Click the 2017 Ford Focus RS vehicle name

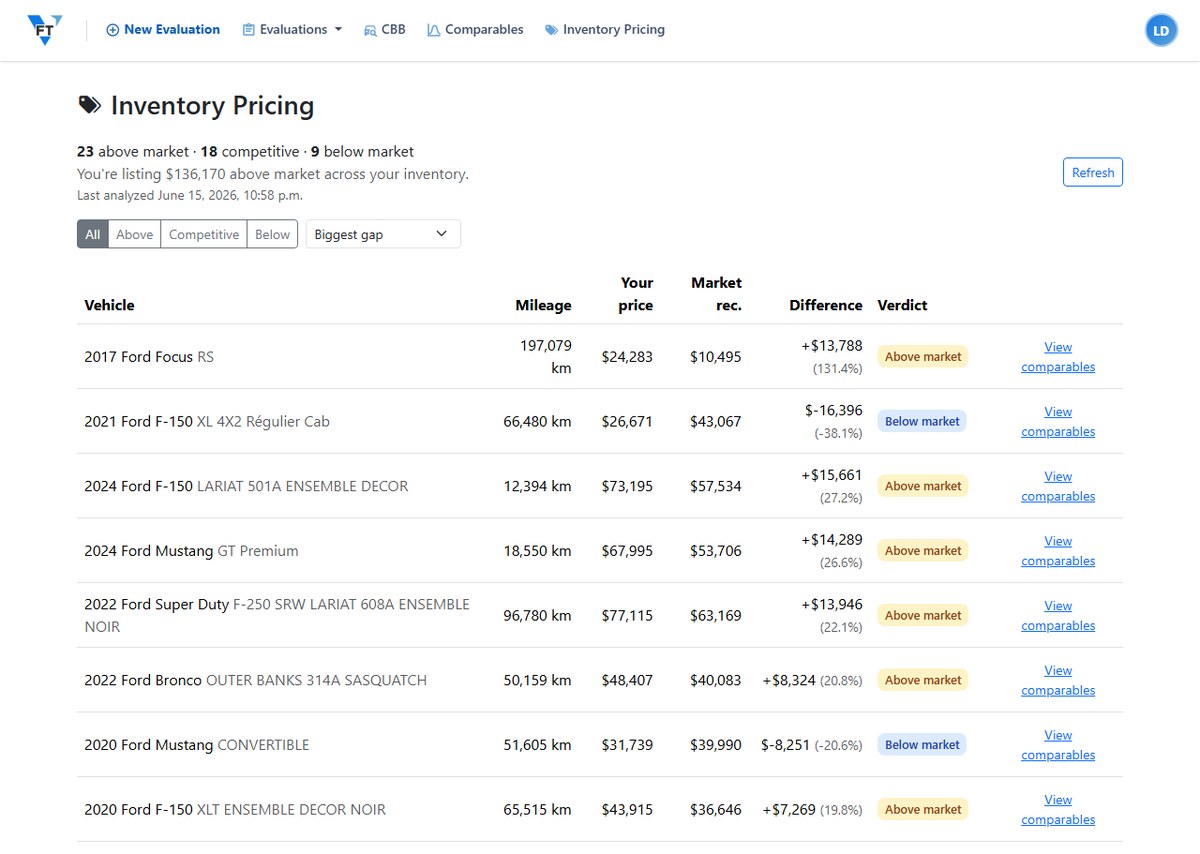coord(149,357)
